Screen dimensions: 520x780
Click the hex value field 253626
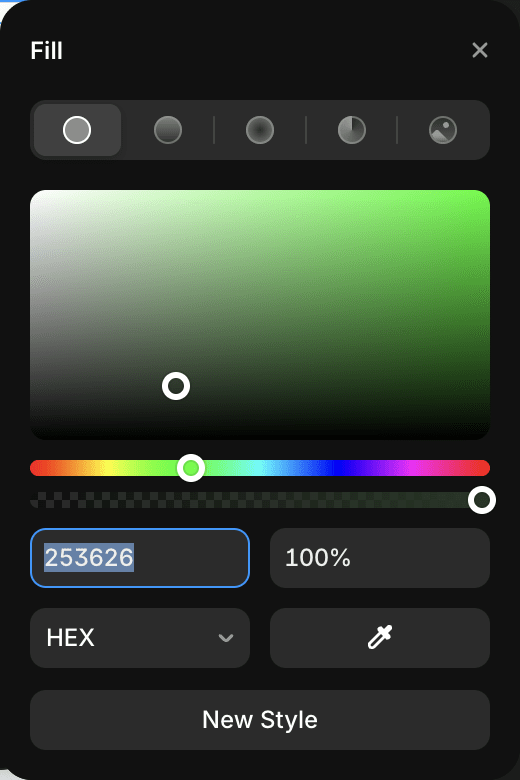140,558
